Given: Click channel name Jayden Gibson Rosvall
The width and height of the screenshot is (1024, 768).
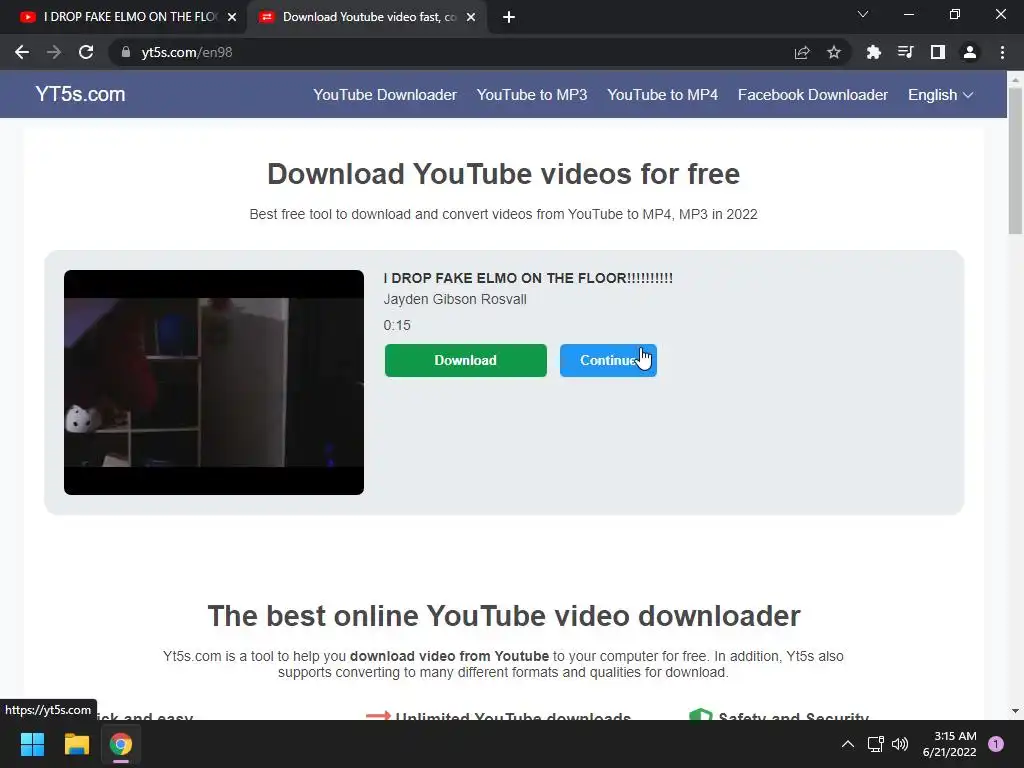Looking at the screenshot, I should [x=455, y=299].
